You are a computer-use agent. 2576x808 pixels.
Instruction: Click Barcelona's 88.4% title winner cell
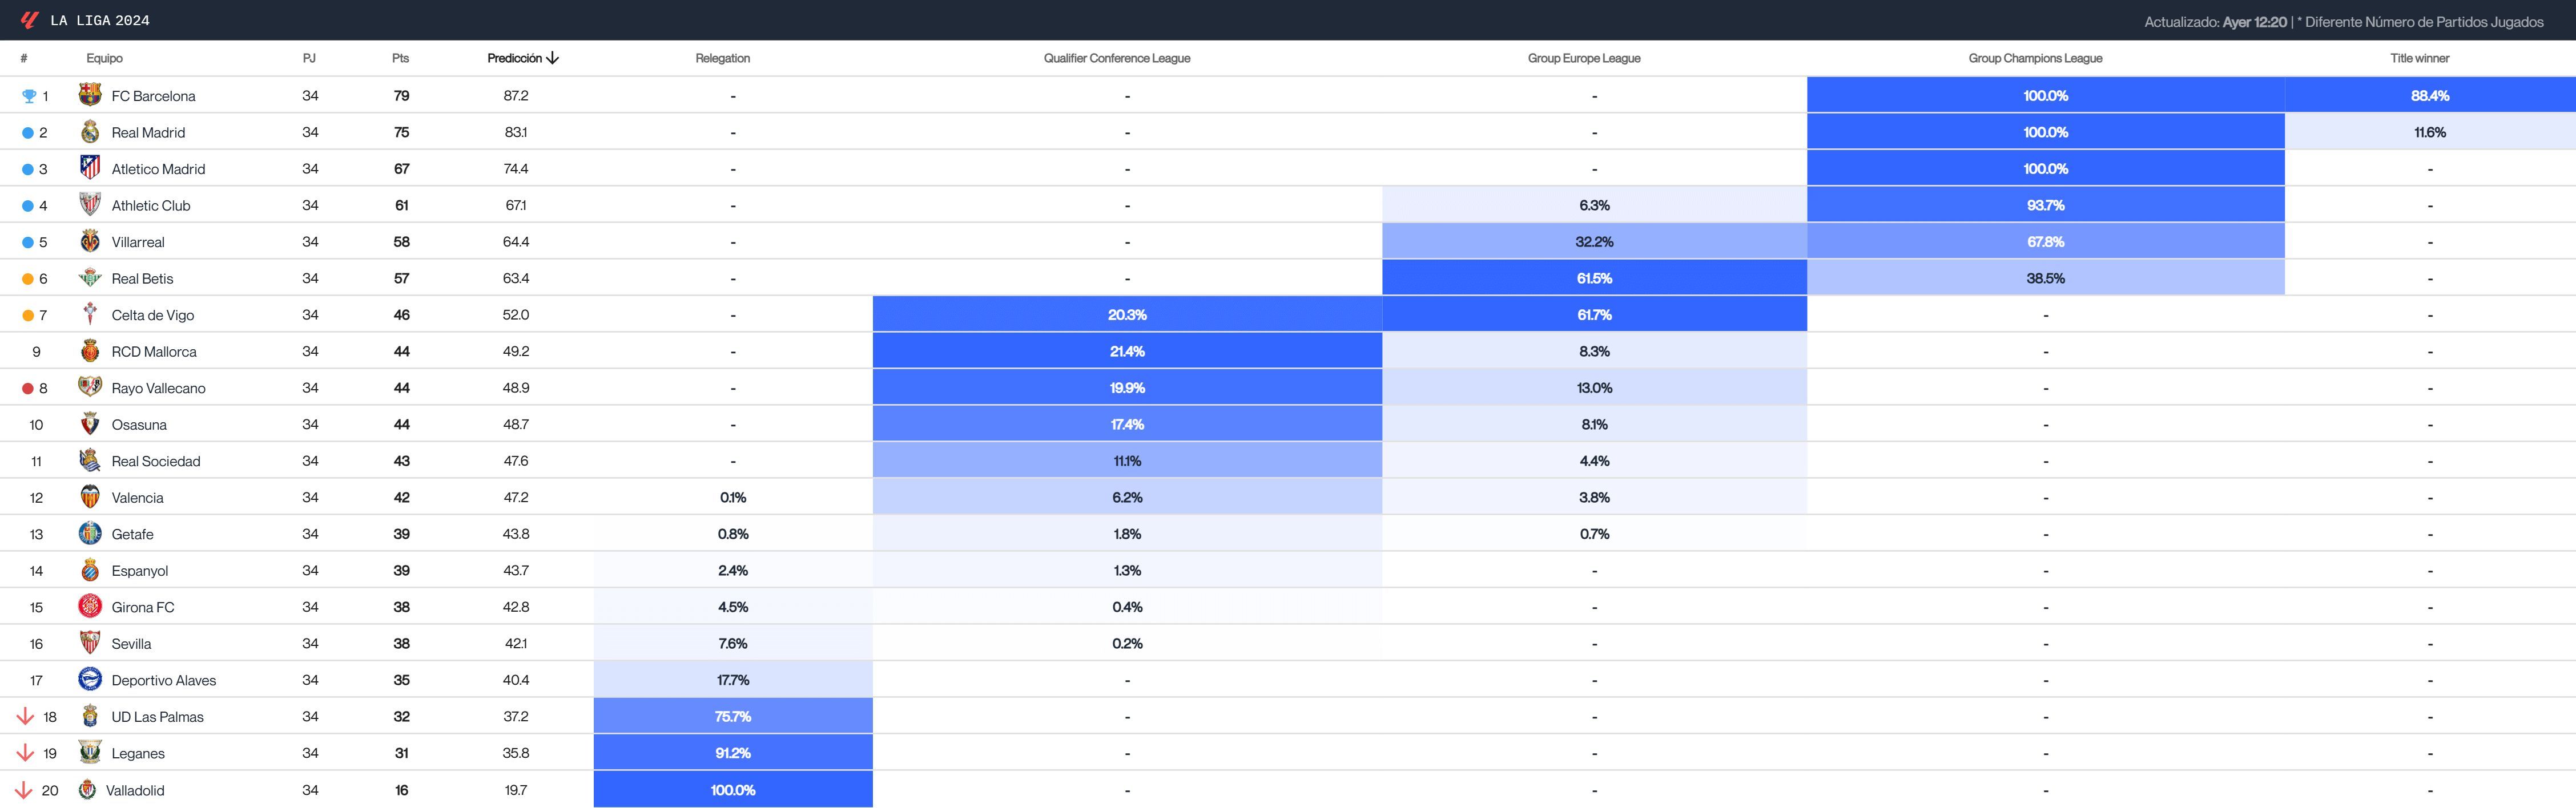pyautogui.click(x=2429, y=95)
